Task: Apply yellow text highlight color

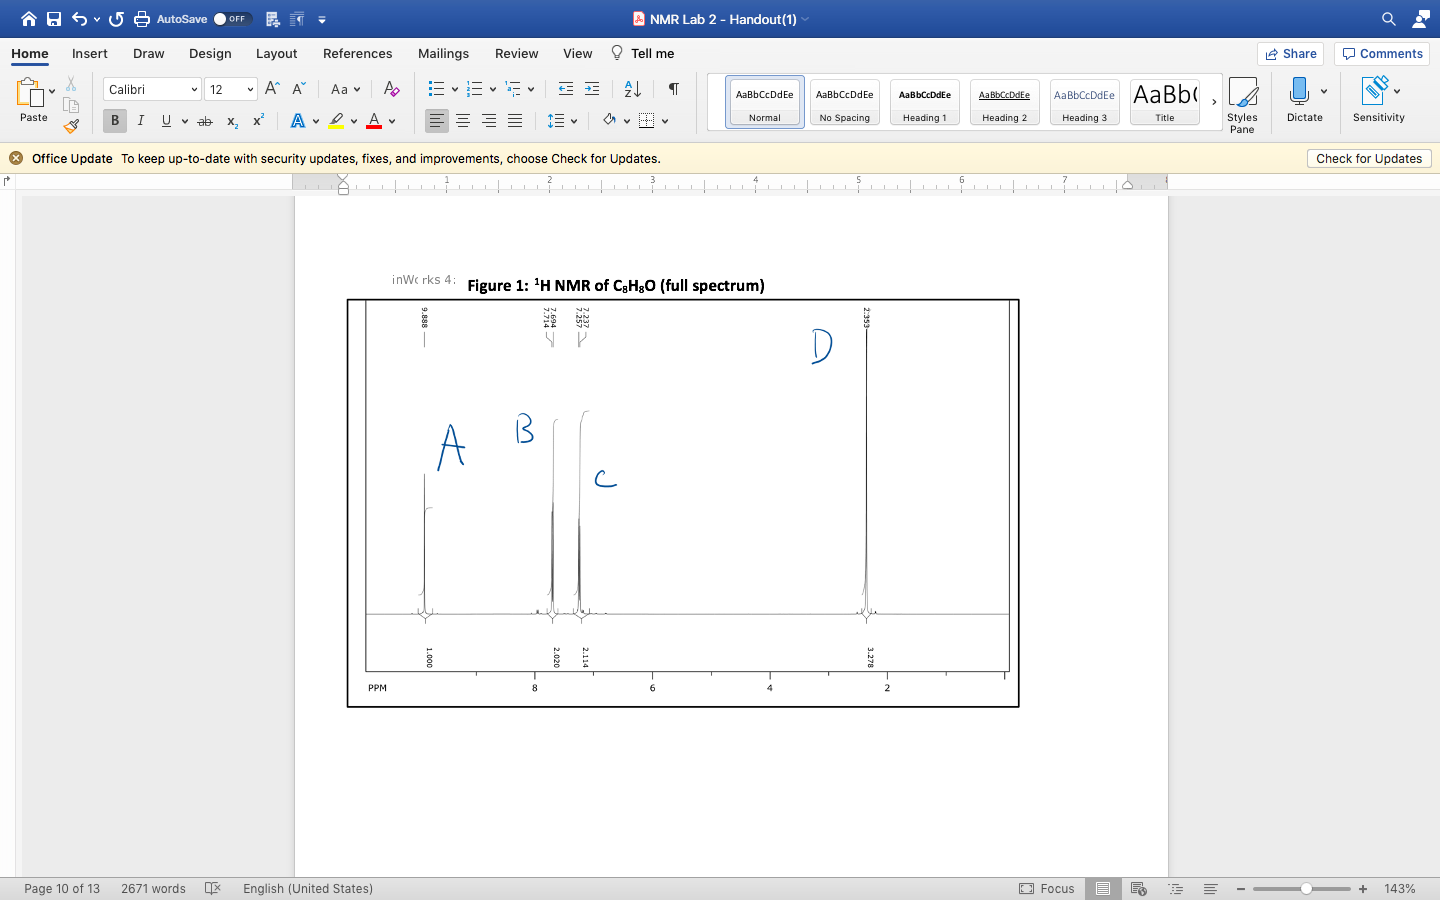Action: (338, 120)
